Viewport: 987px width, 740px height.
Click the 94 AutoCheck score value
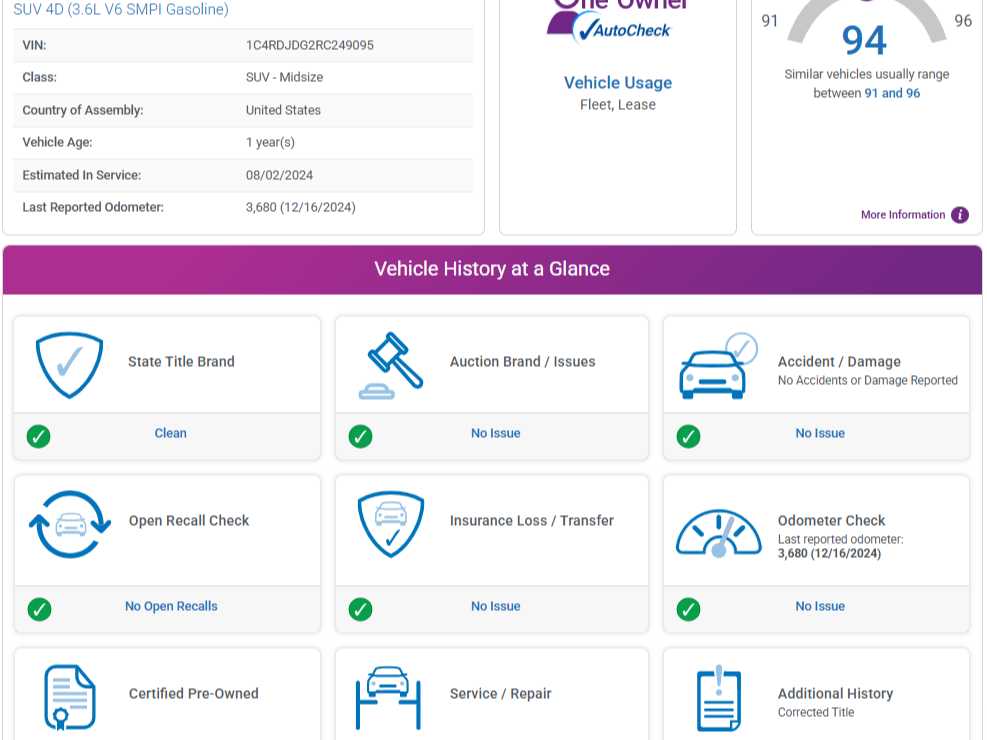[x=864, y=40]
